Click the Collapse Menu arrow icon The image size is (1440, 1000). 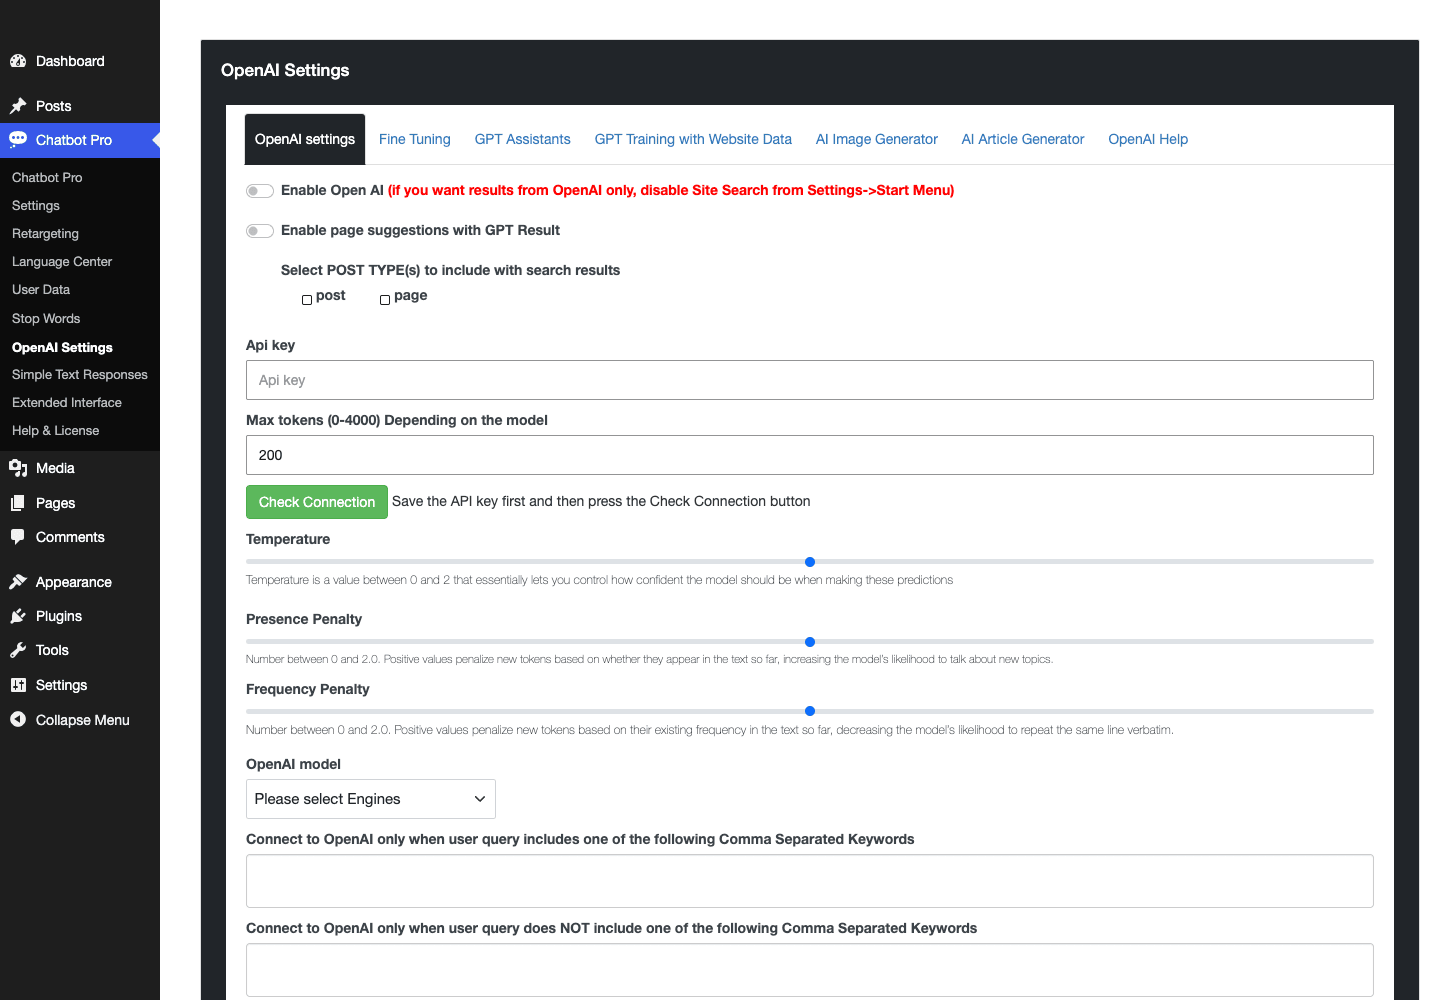tap(18, 719)
